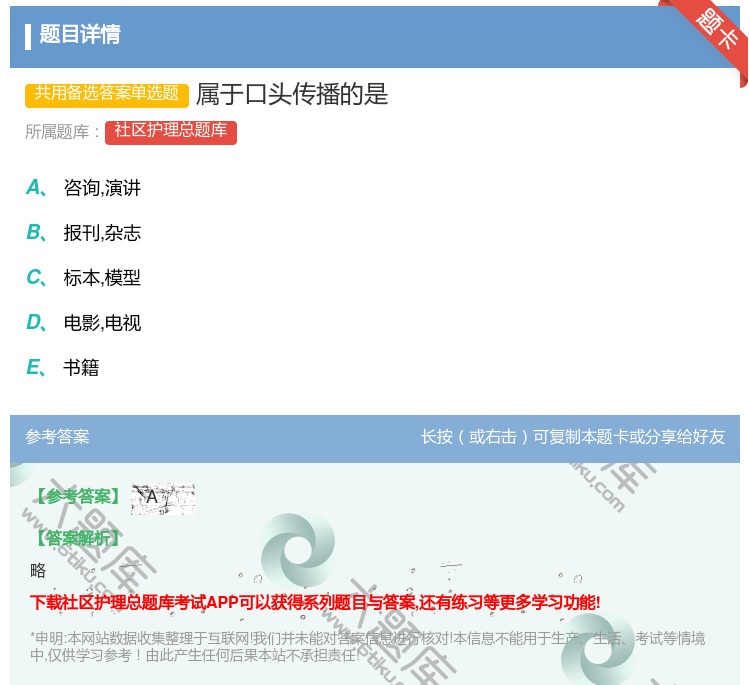The width and height of the screenshot is (750, 685).
Task: Pick the 电影,电视 answer option
Action: (102, 323)
